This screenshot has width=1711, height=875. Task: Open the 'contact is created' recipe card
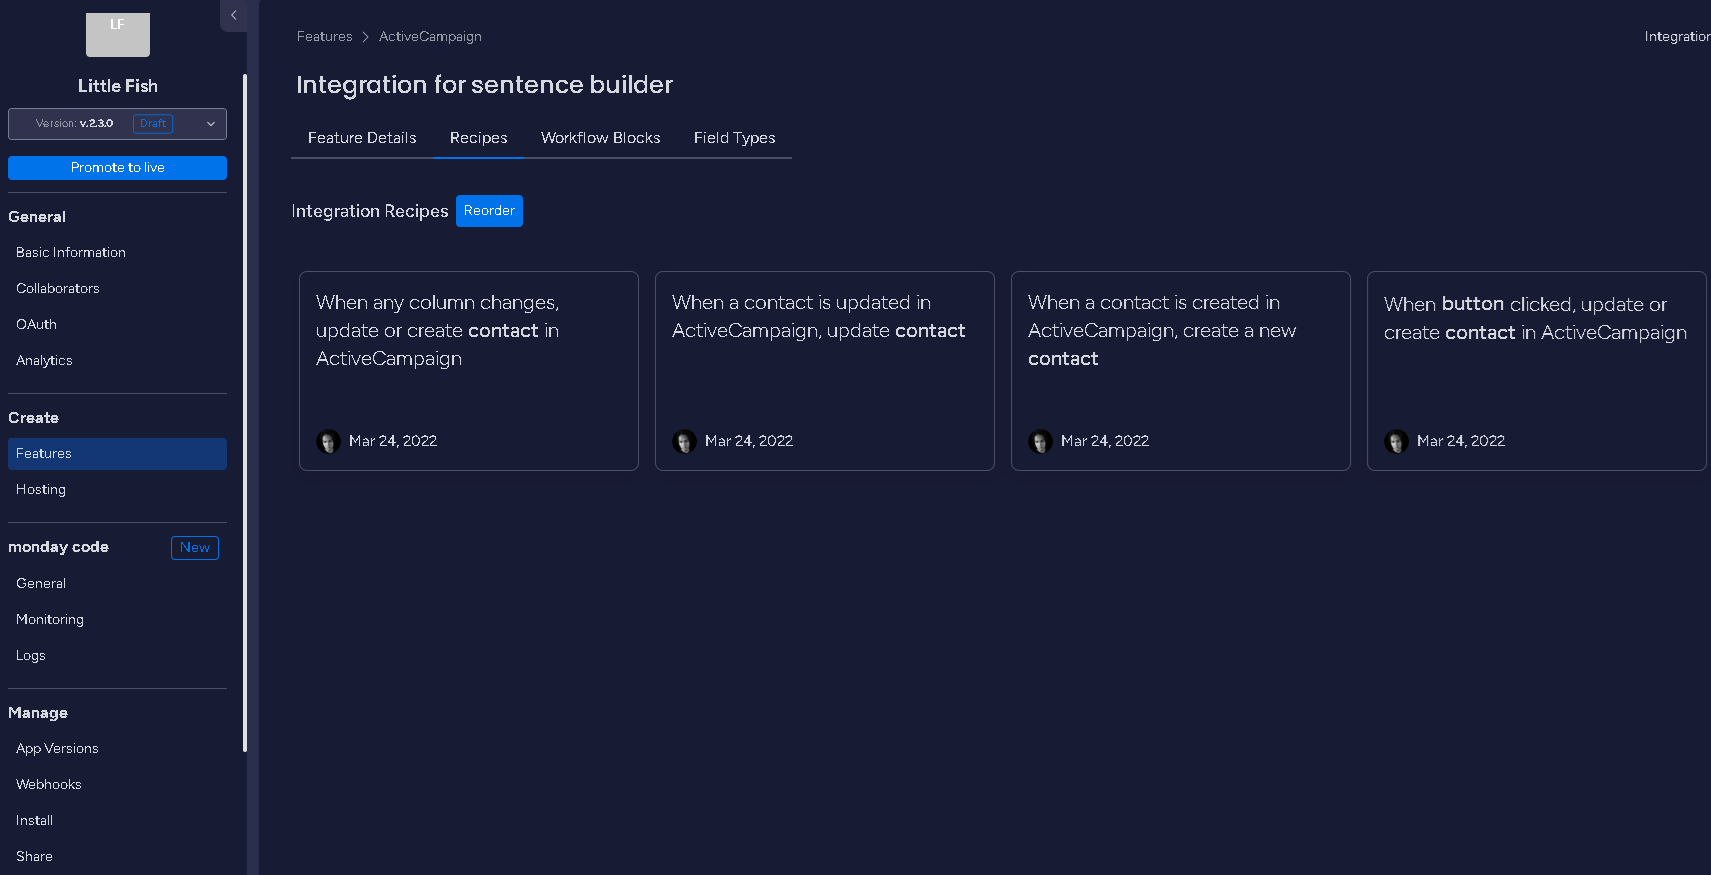(x=1181, y=371)
